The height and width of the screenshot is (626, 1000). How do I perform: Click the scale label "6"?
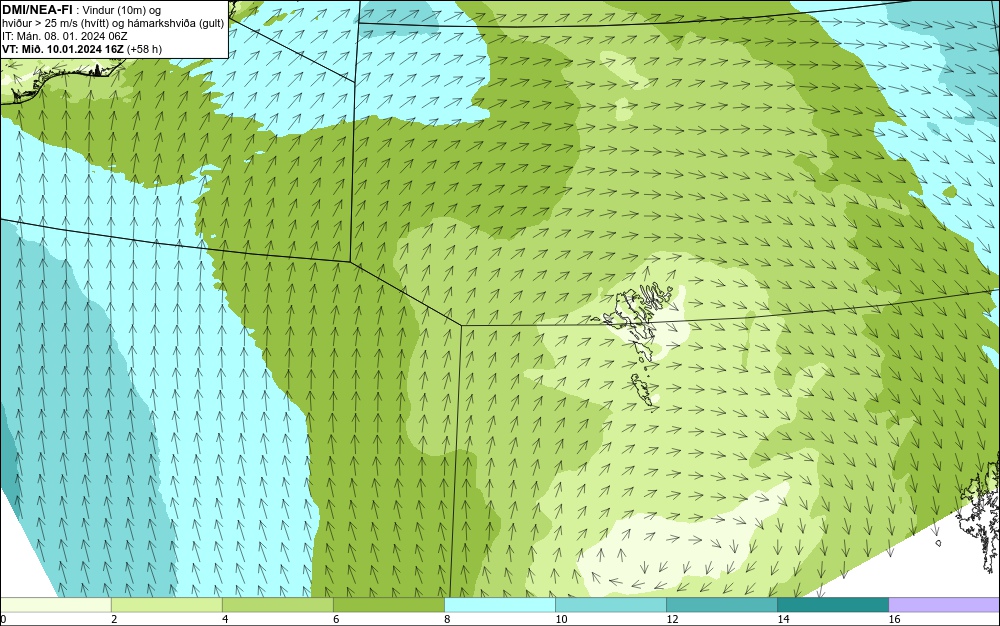(336, 619)
